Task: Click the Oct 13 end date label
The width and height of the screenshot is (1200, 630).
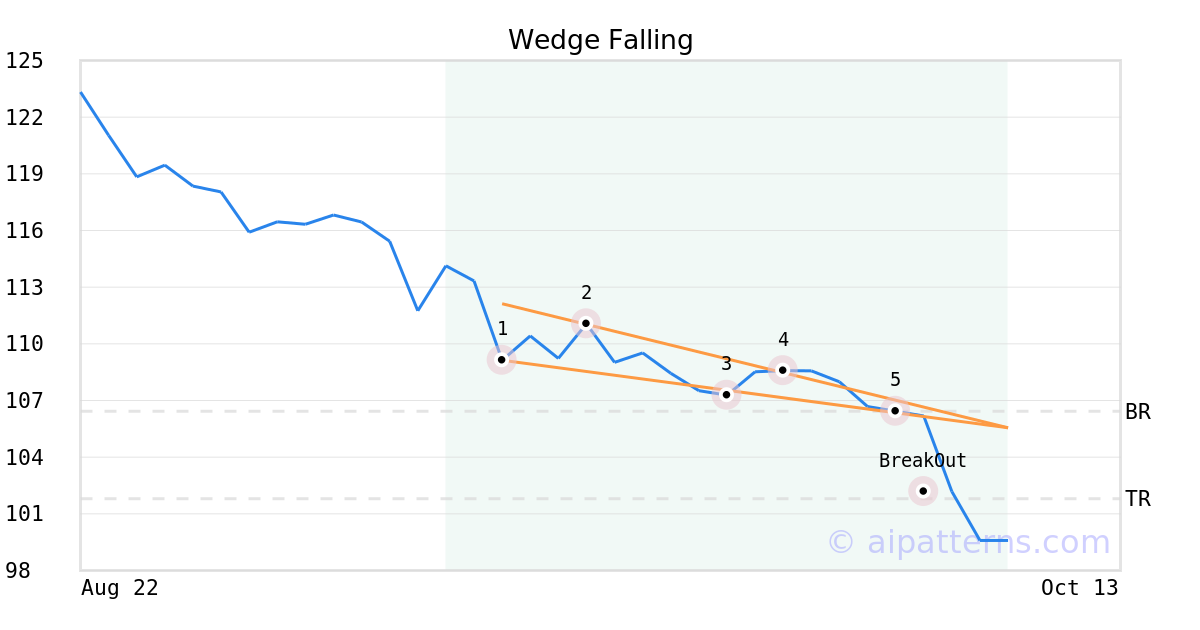Action: click(1079, 588)
